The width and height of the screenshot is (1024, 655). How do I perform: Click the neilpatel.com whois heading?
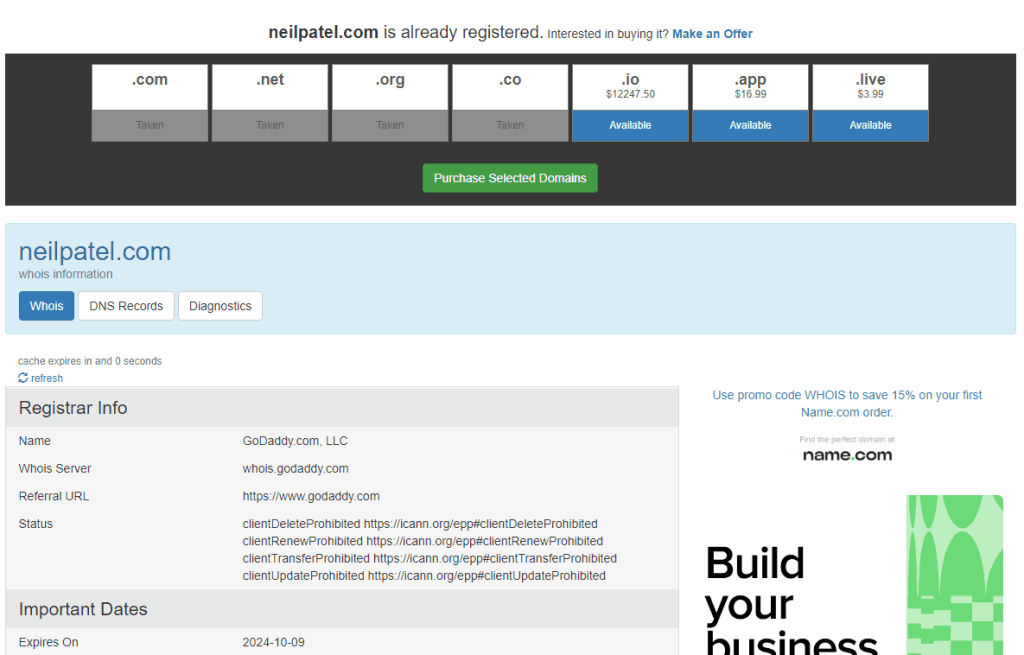click(x=95, y=251)
